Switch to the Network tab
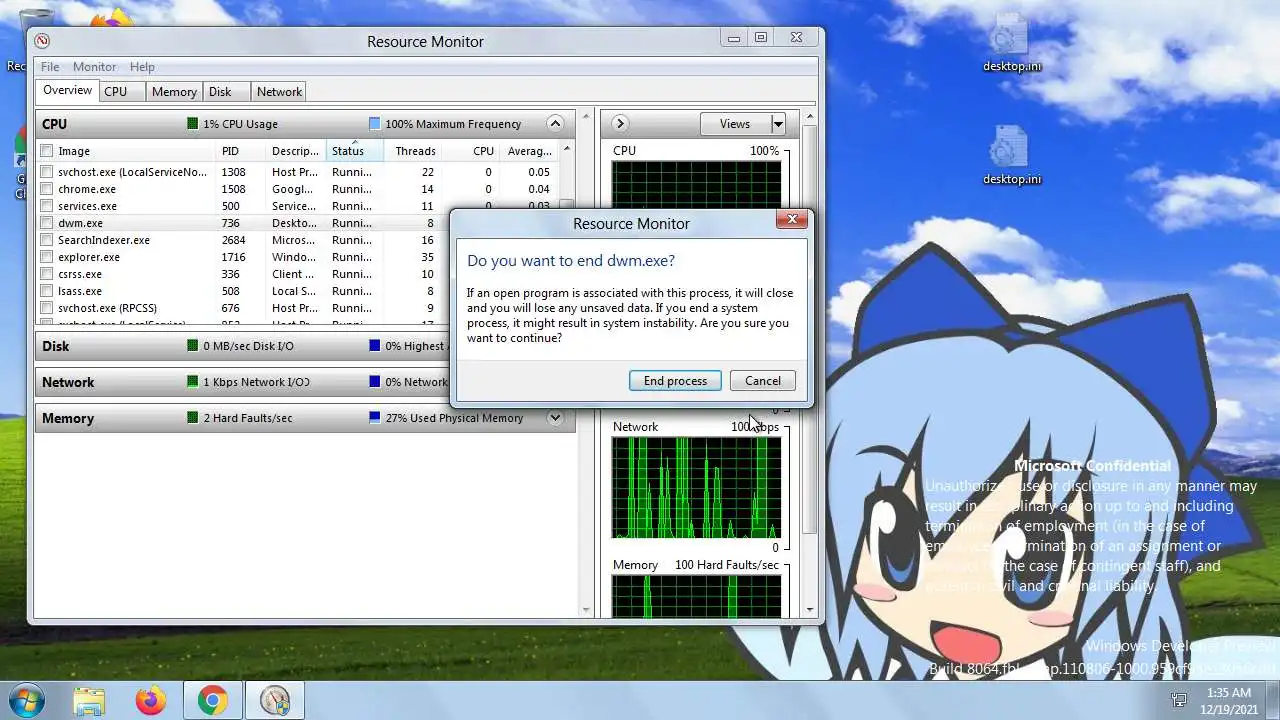This screenshot has height=720, width=1280. coord(279,92)
